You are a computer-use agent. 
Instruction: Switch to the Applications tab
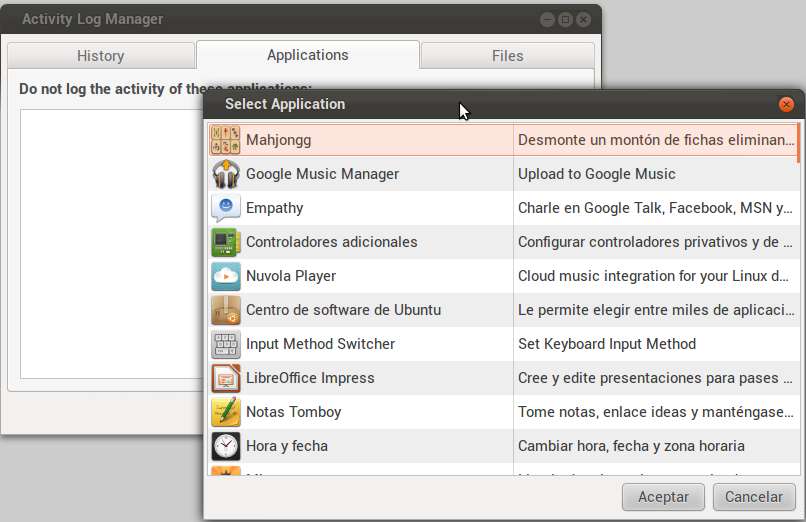[307, 55]
